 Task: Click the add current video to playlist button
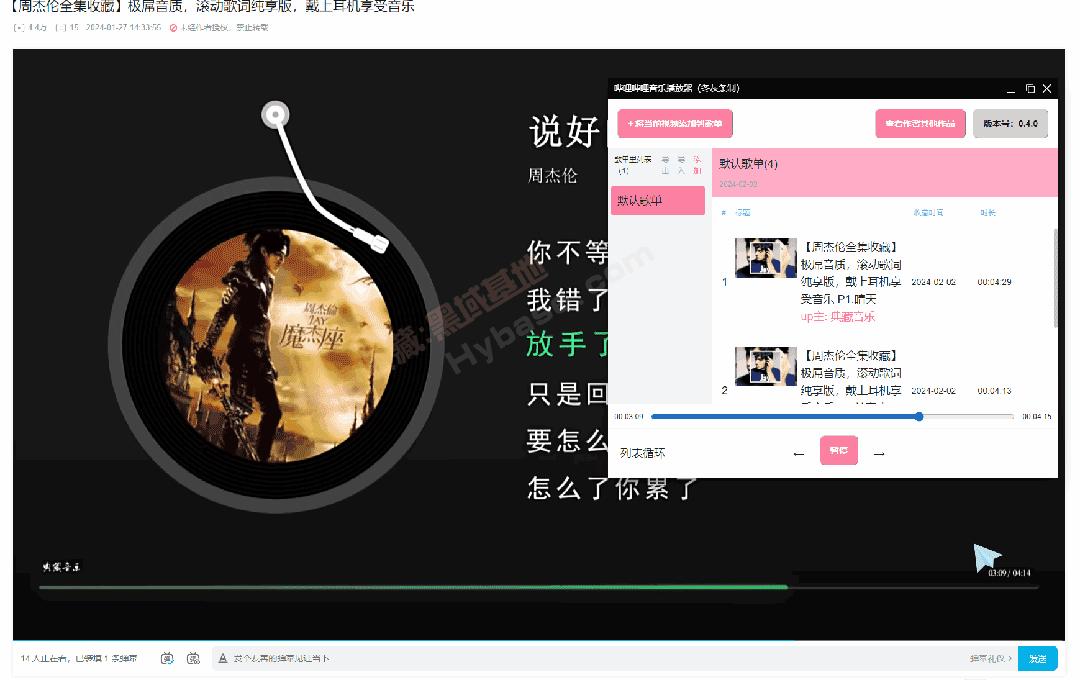[675, 124]
